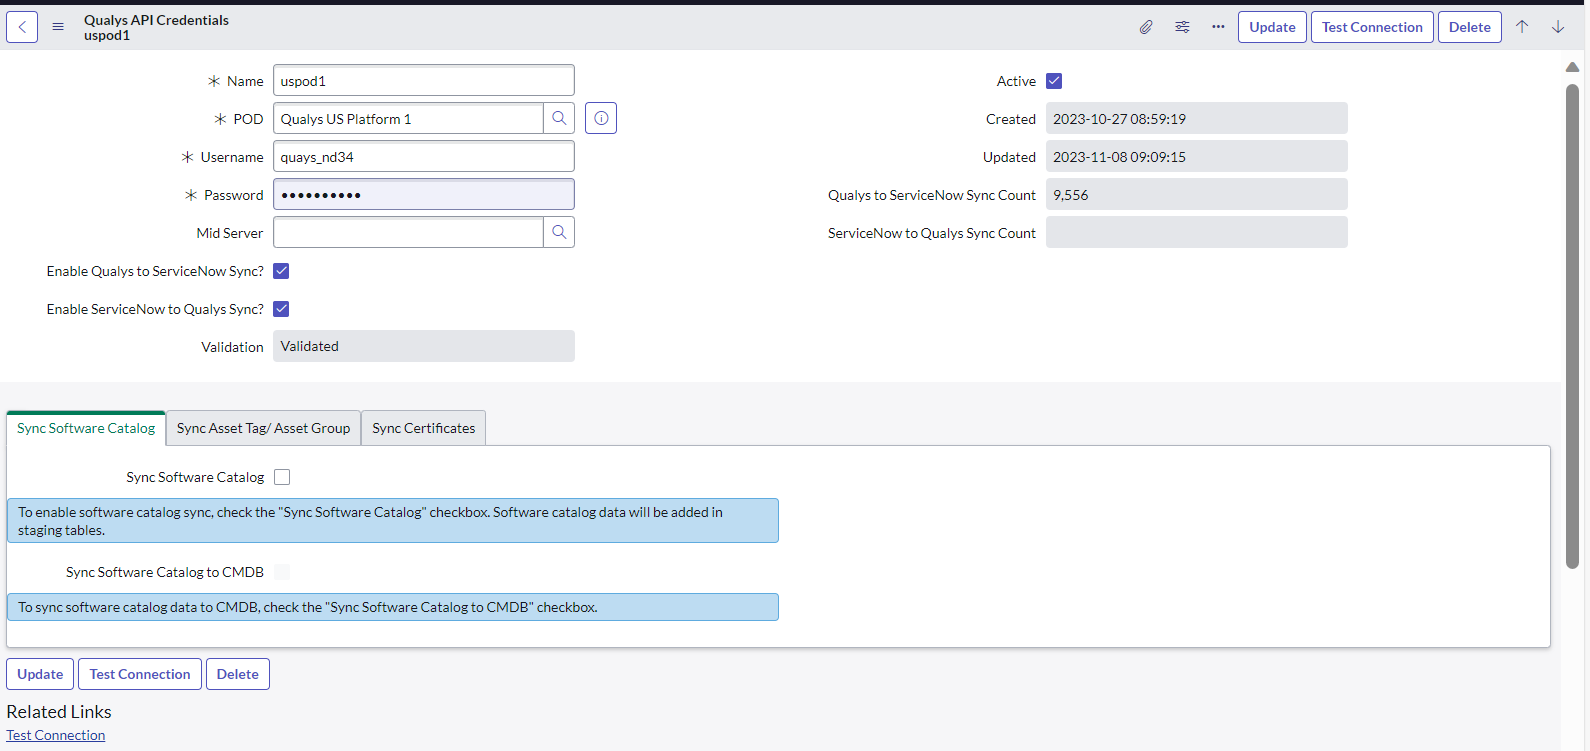The image size is (1590, 751).
Task: Click the Validation field showing Validated
Action: (424, 346)
